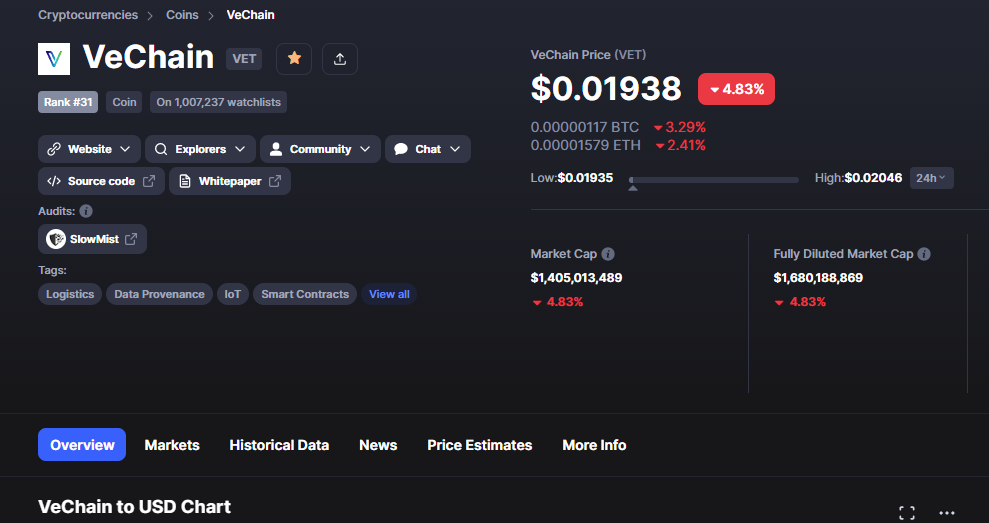Open chart more options ellipsis
Screen dimensions: 989x523
pyautogui.click(x=947, y=512)
